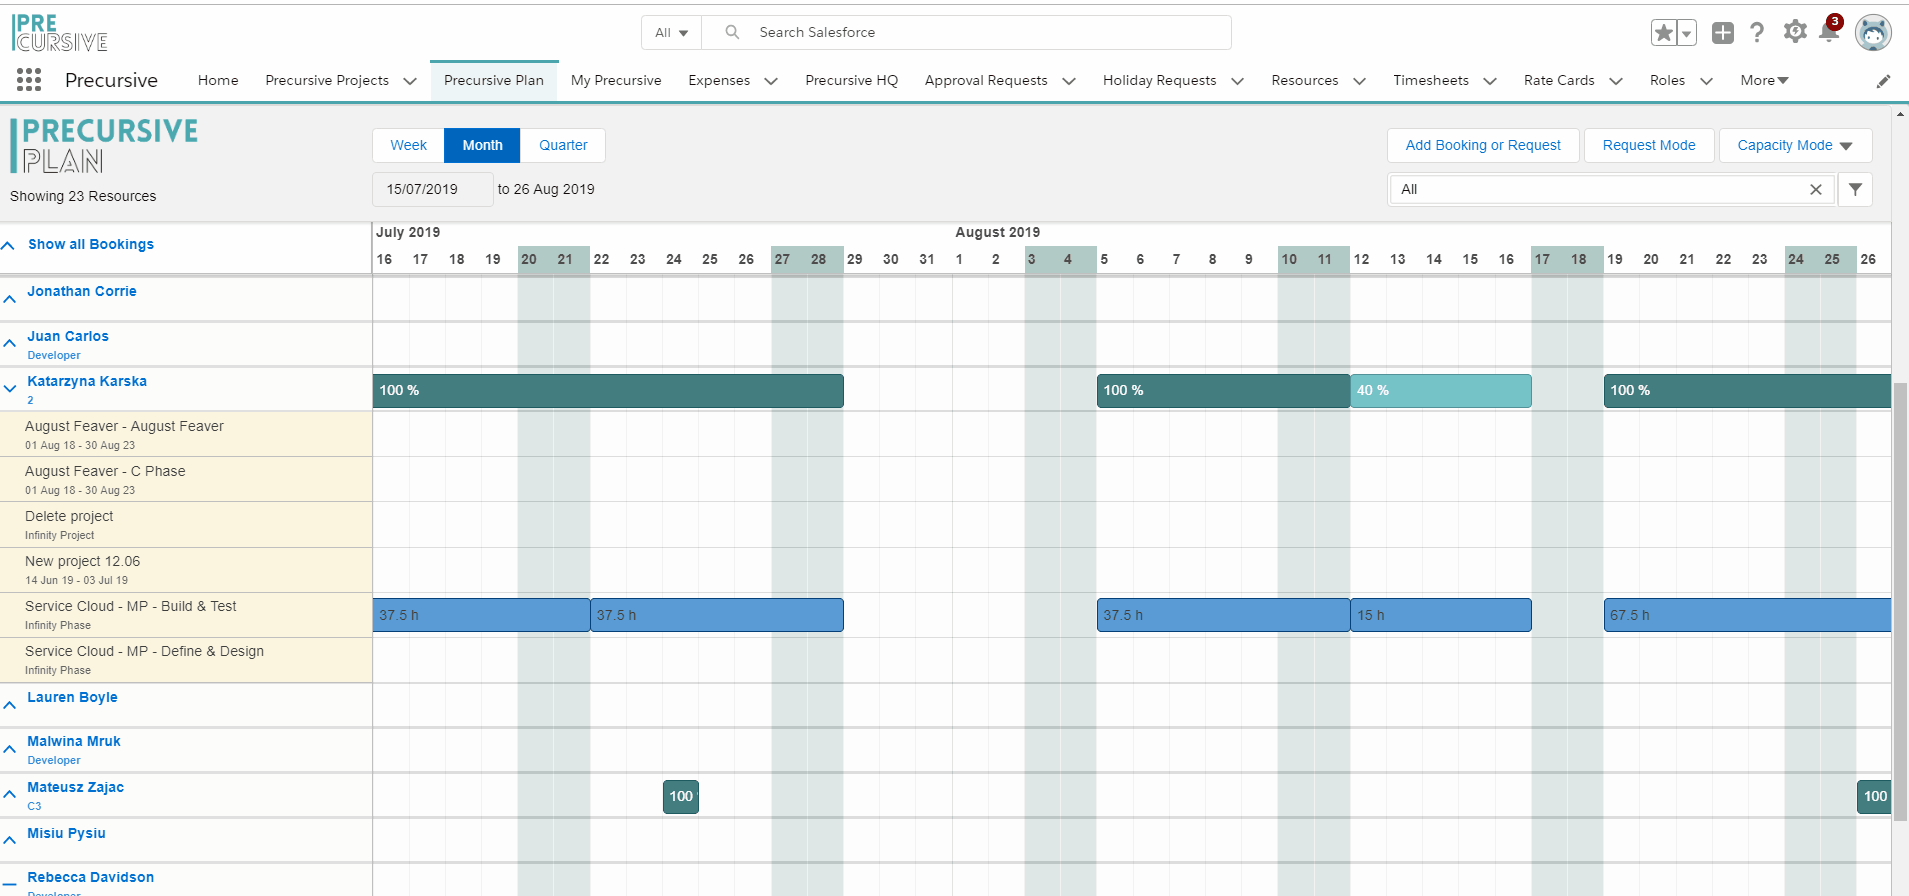Open the Approval Requests tab
Viewport: 1909px width, 896px height.
point(986,80)
